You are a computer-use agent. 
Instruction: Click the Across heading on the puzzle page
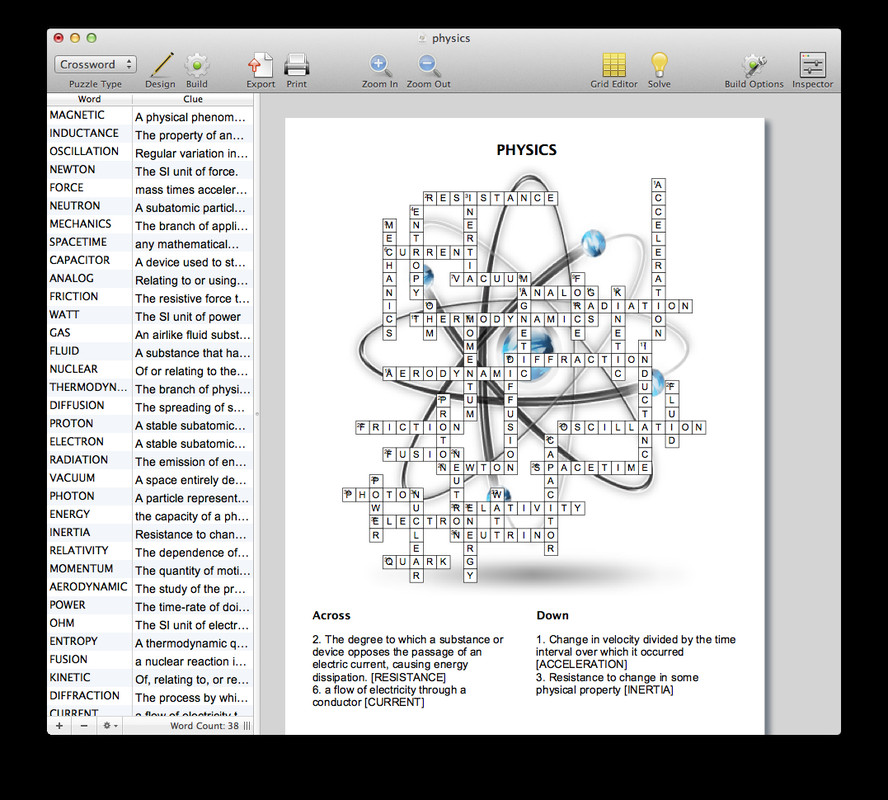coord(331,615)
